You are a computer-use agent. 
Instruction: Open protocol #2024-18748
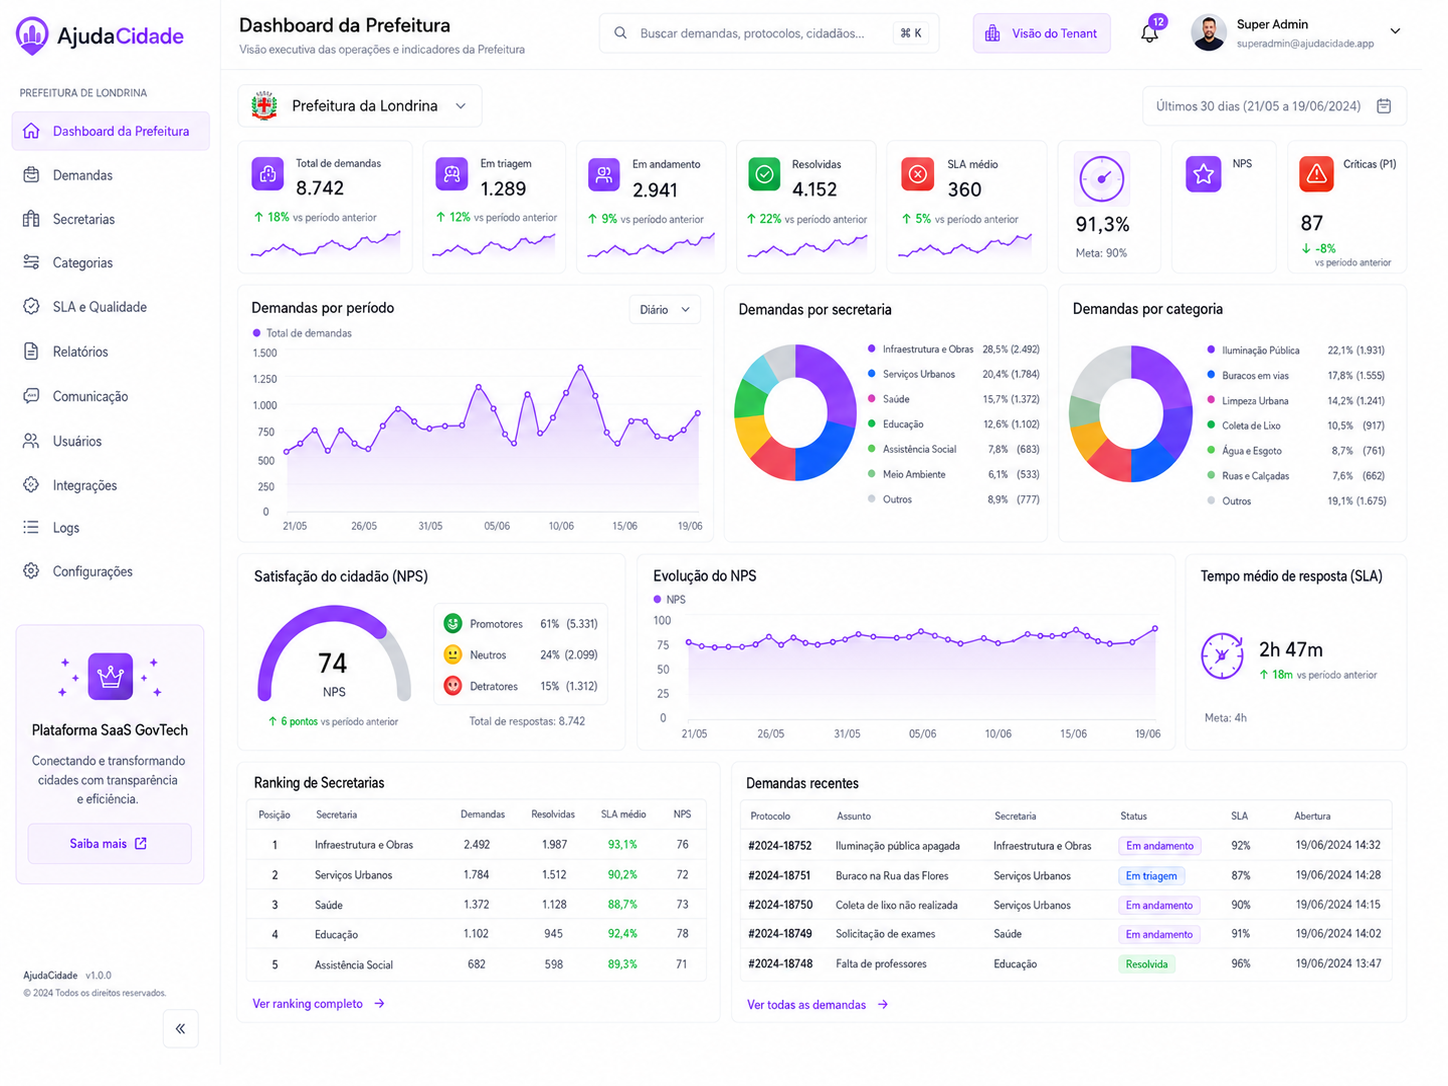pyautogui.click(x=780, y=965)
